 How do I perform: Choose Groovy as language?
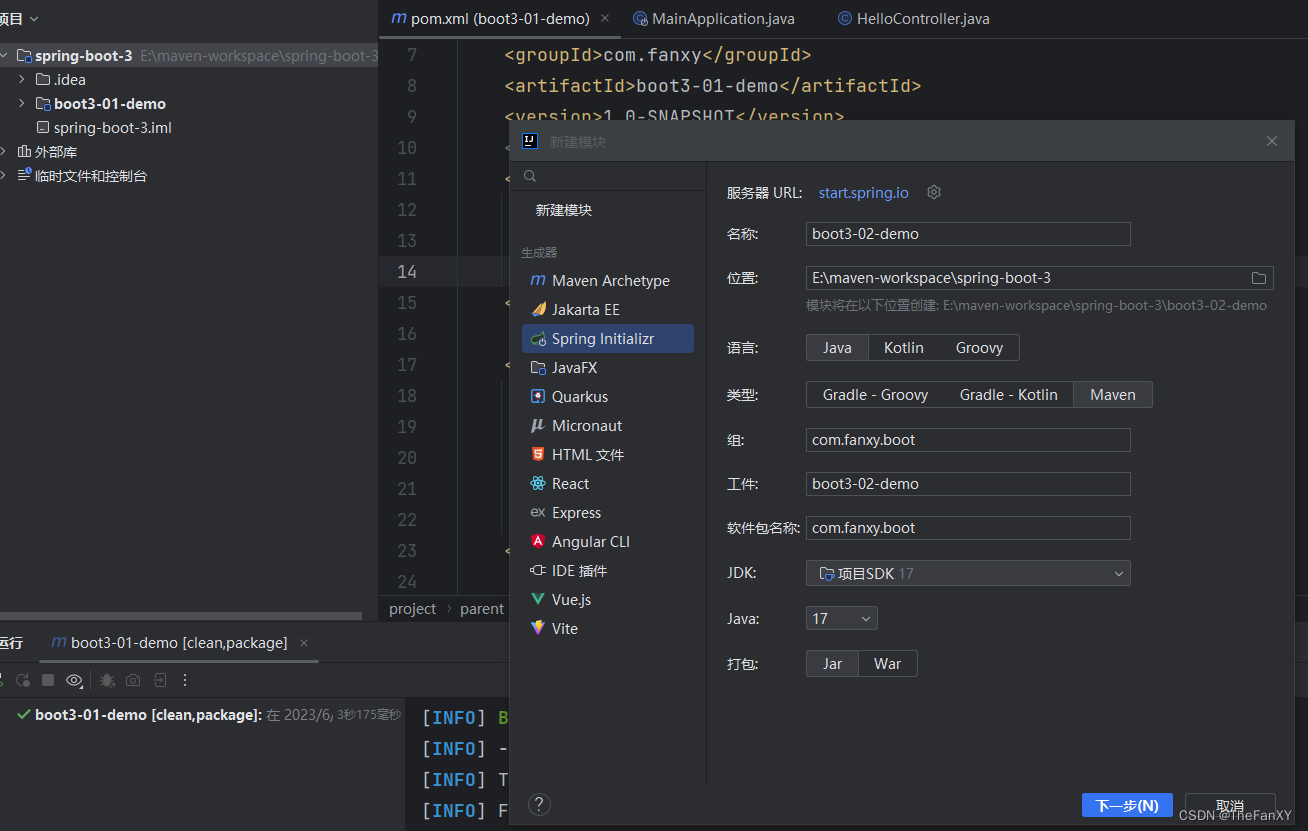tap(979, 348)
